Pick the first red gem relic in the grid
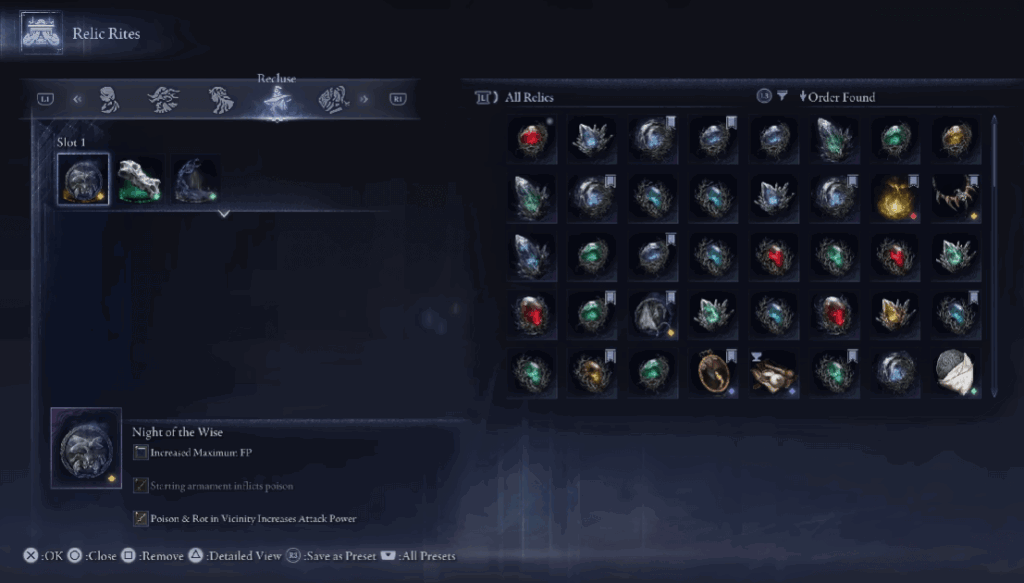Image resolution: width=1024 pixels, height=583 pixels. (x=532, y=139)
